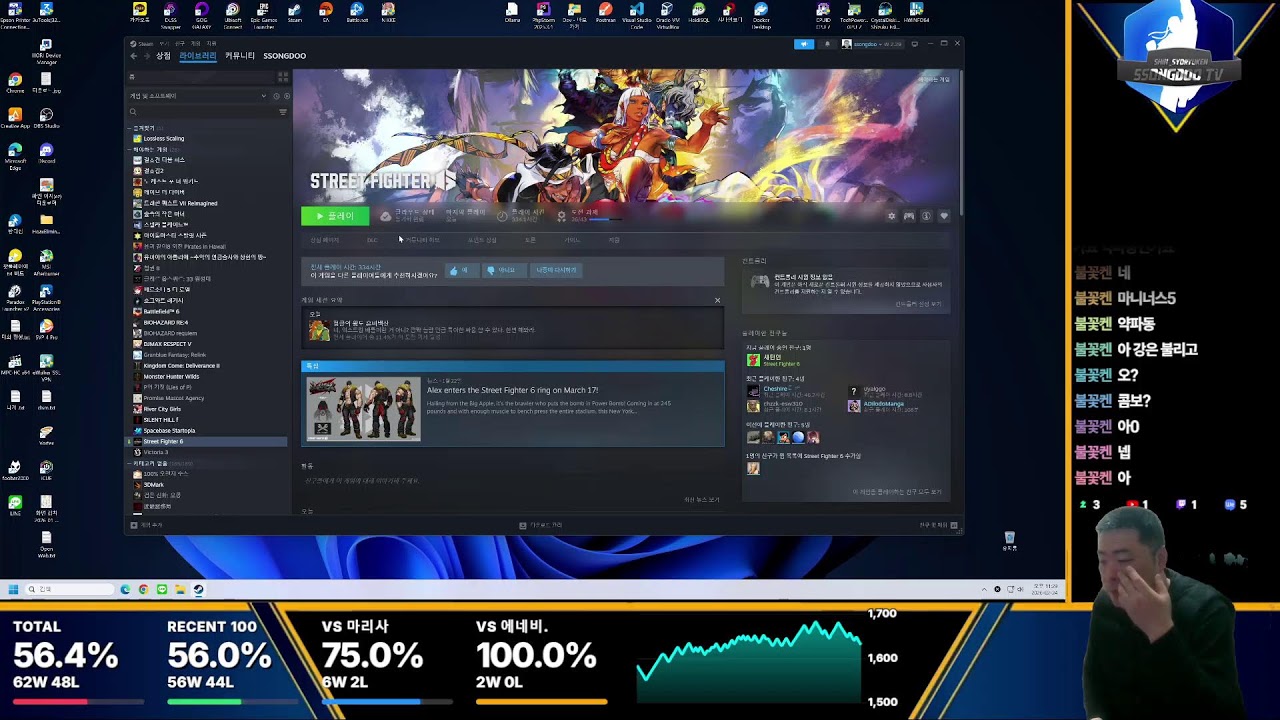
Task: Open the 'Alex enters the Street Fighter 6 ring' headline
Action: coord(512,390)
